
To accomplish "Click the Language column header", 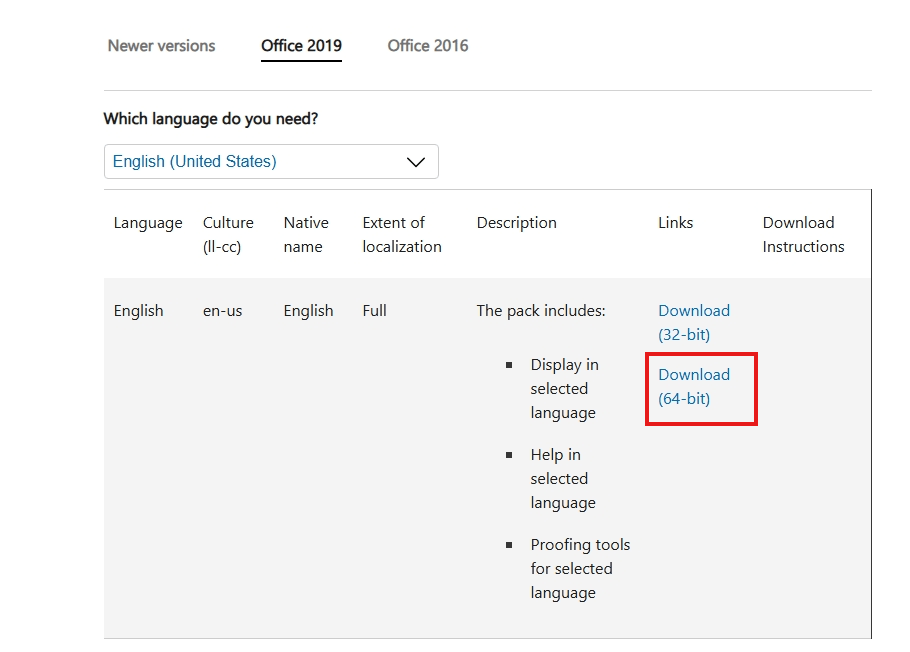I will 148,223.
